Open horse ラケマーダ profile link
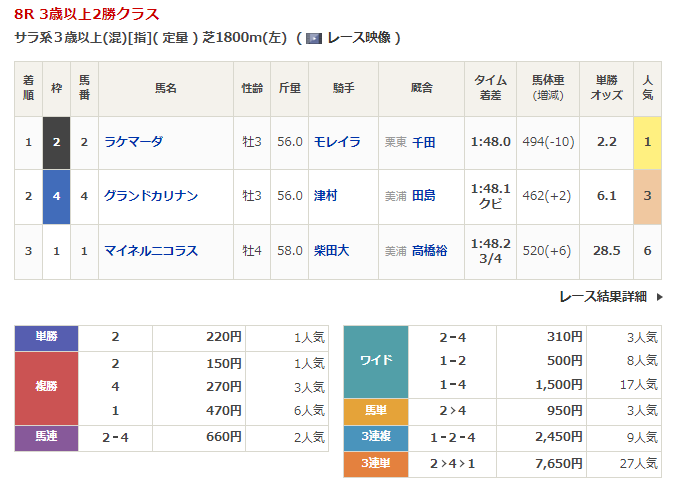 point(133,142)
